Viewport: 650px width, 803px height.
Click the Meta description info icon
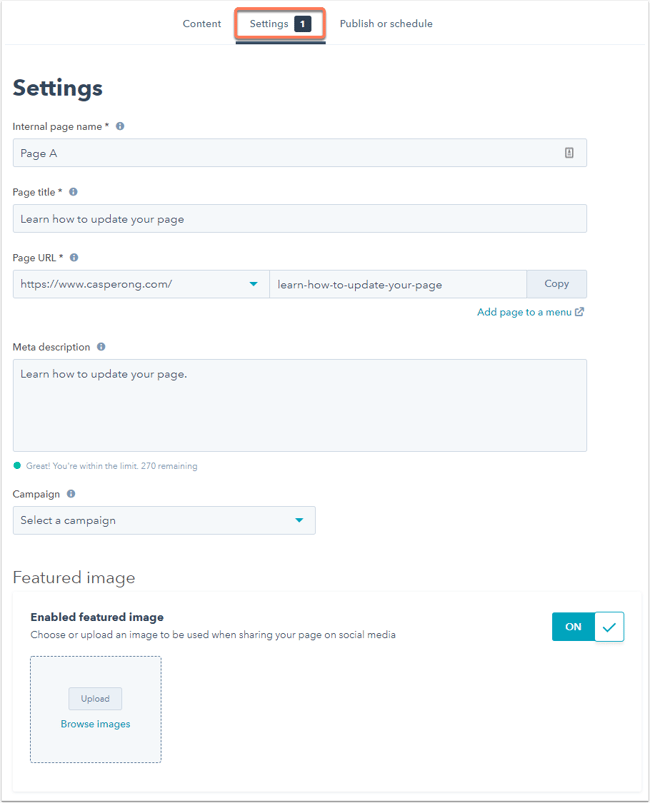click(x=101, y=347)
